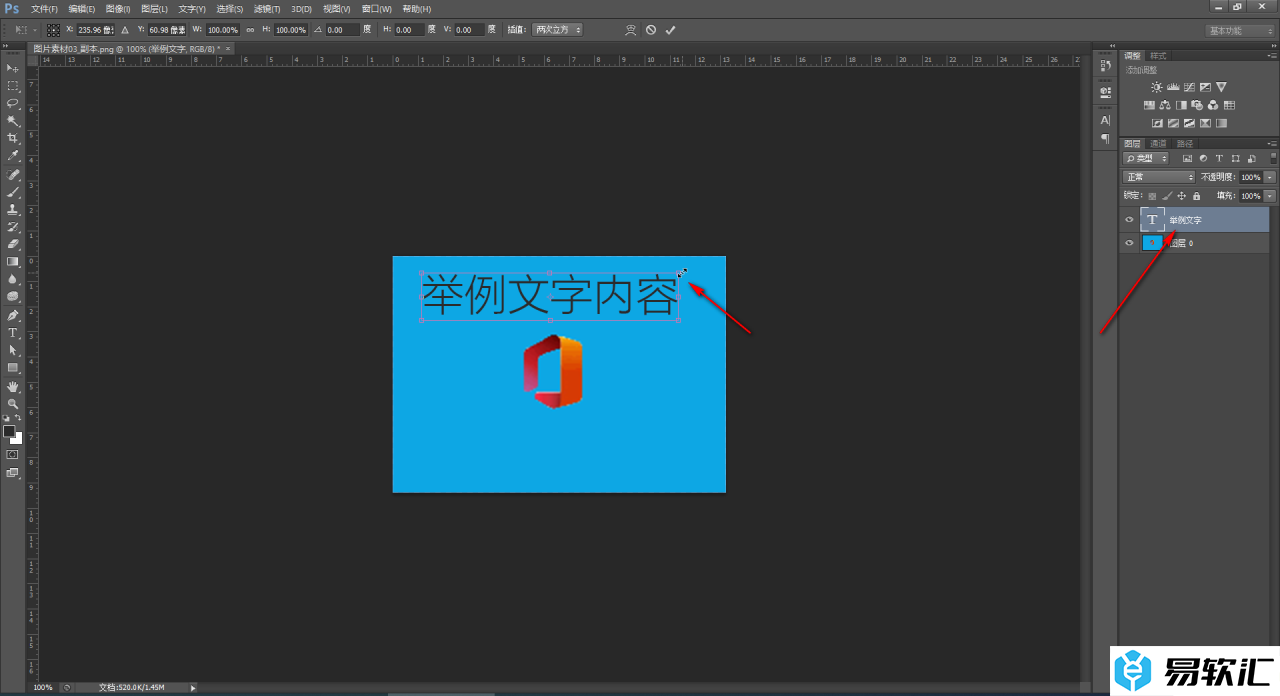Screen dimensions: 1280x696
Task: Select the Blur tool
Action: 13,279
